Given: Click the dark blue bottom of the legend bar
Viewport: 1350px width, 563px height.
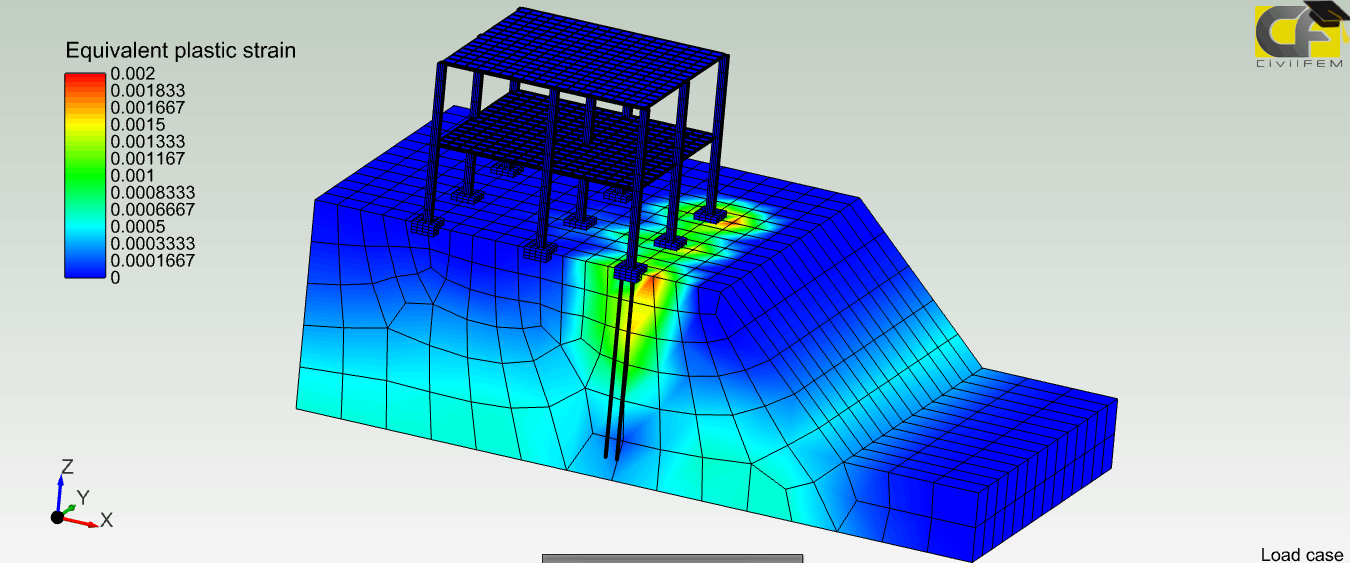Looking at the screenshot, I should [x=84, y=268].
